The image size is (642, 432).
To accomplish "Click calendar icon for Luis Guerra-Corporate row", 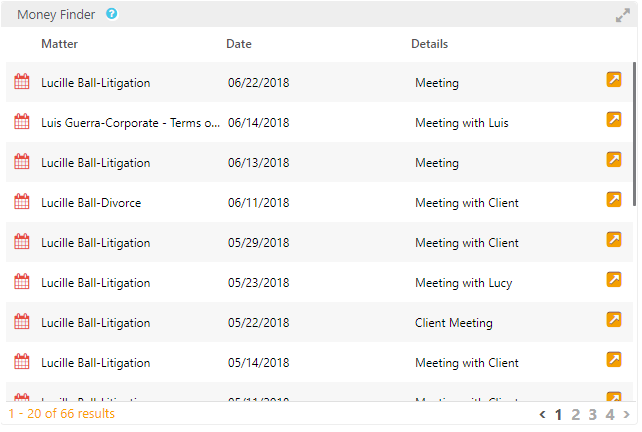I will (x=22, y=122).
